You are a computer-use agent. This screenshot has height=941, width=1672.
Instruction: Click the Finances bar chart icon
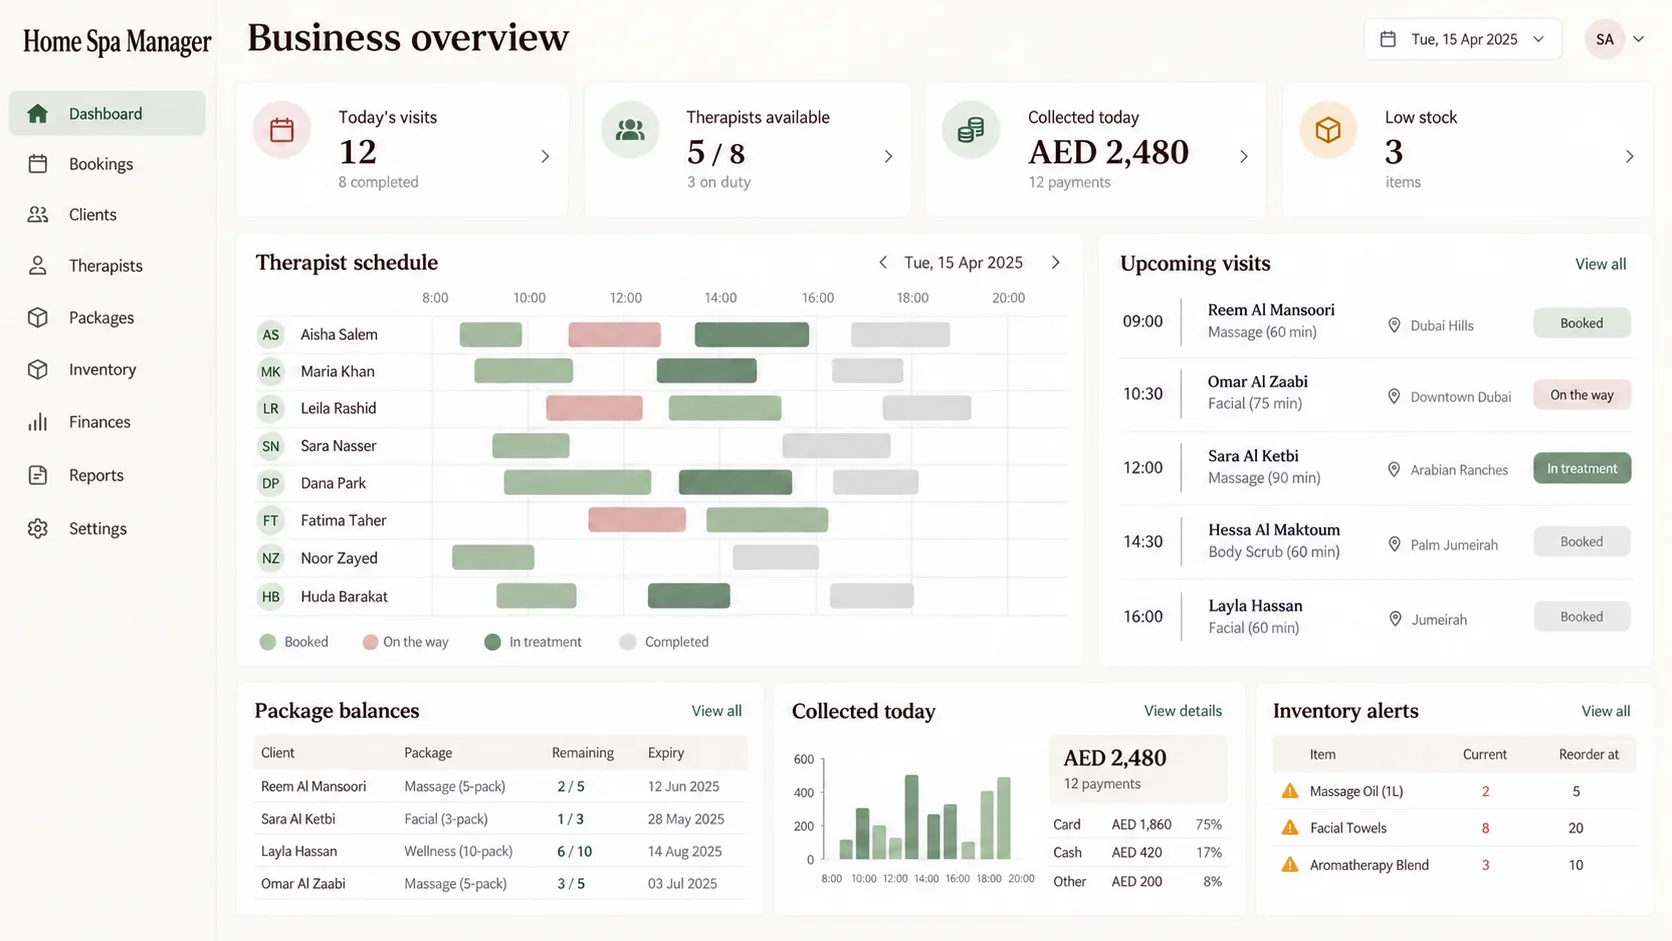(x=38, y=422)
